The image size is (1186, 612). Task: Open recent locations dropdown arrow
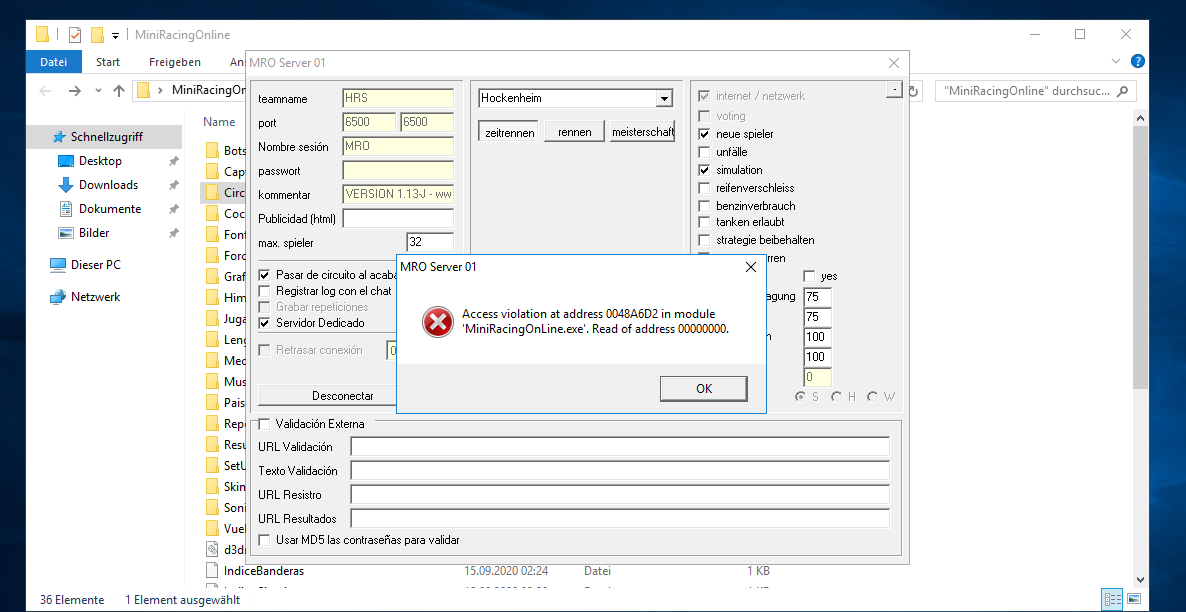pyautogui.click(x=98, y=91)
